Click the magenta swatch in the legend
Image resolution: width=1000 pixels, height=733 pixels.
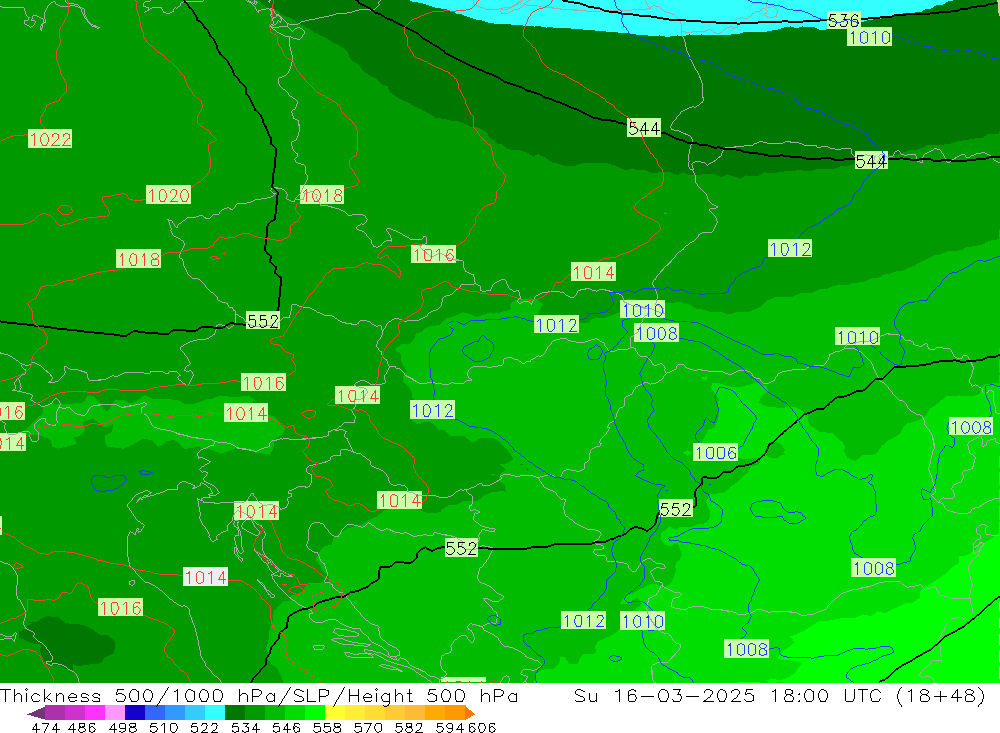(95, 713)
